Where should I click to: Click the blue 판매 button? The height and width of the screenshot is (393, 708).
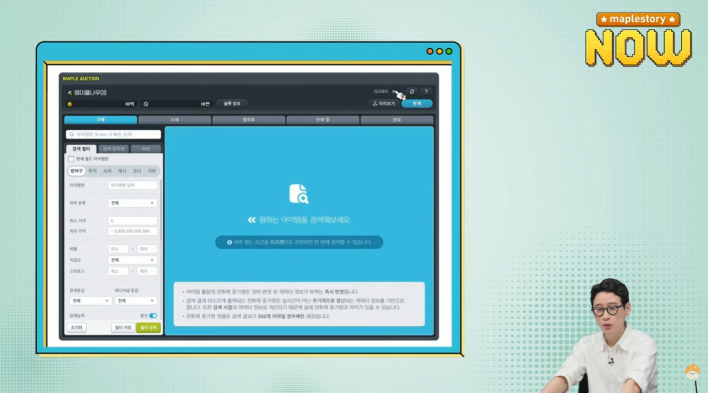417,103
